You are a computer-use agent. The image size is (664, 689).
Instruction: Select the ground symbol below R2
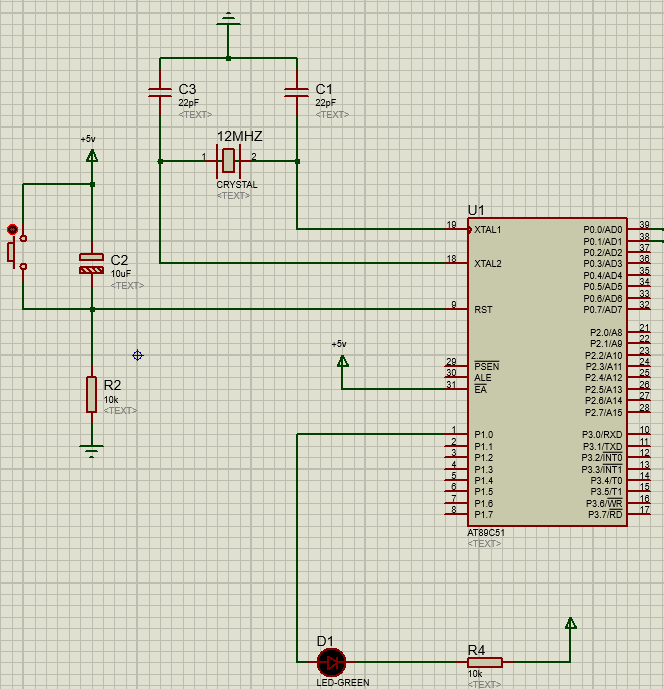[x=92, y=451]
